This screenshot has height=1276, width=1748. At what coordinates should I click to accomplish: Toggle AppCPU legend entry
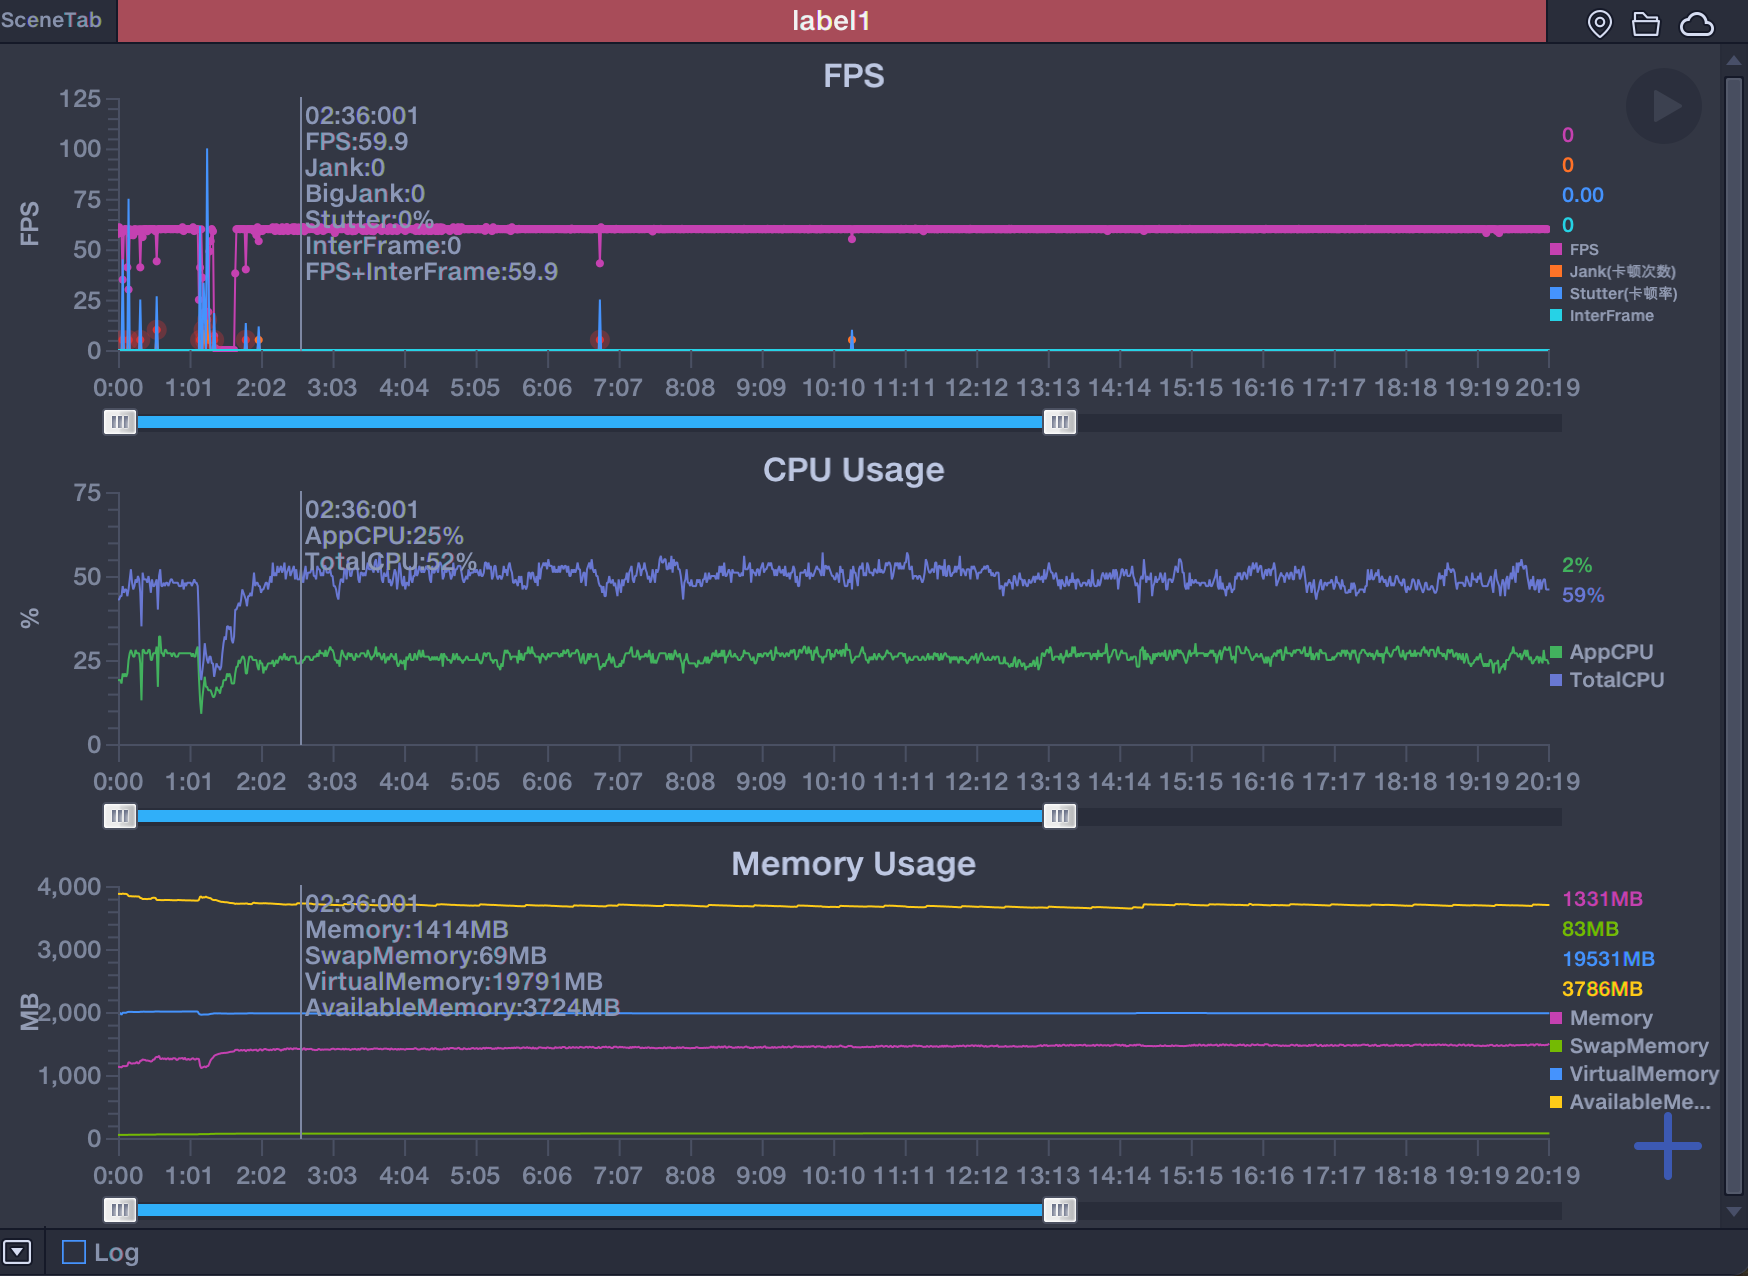point(1610,652)
